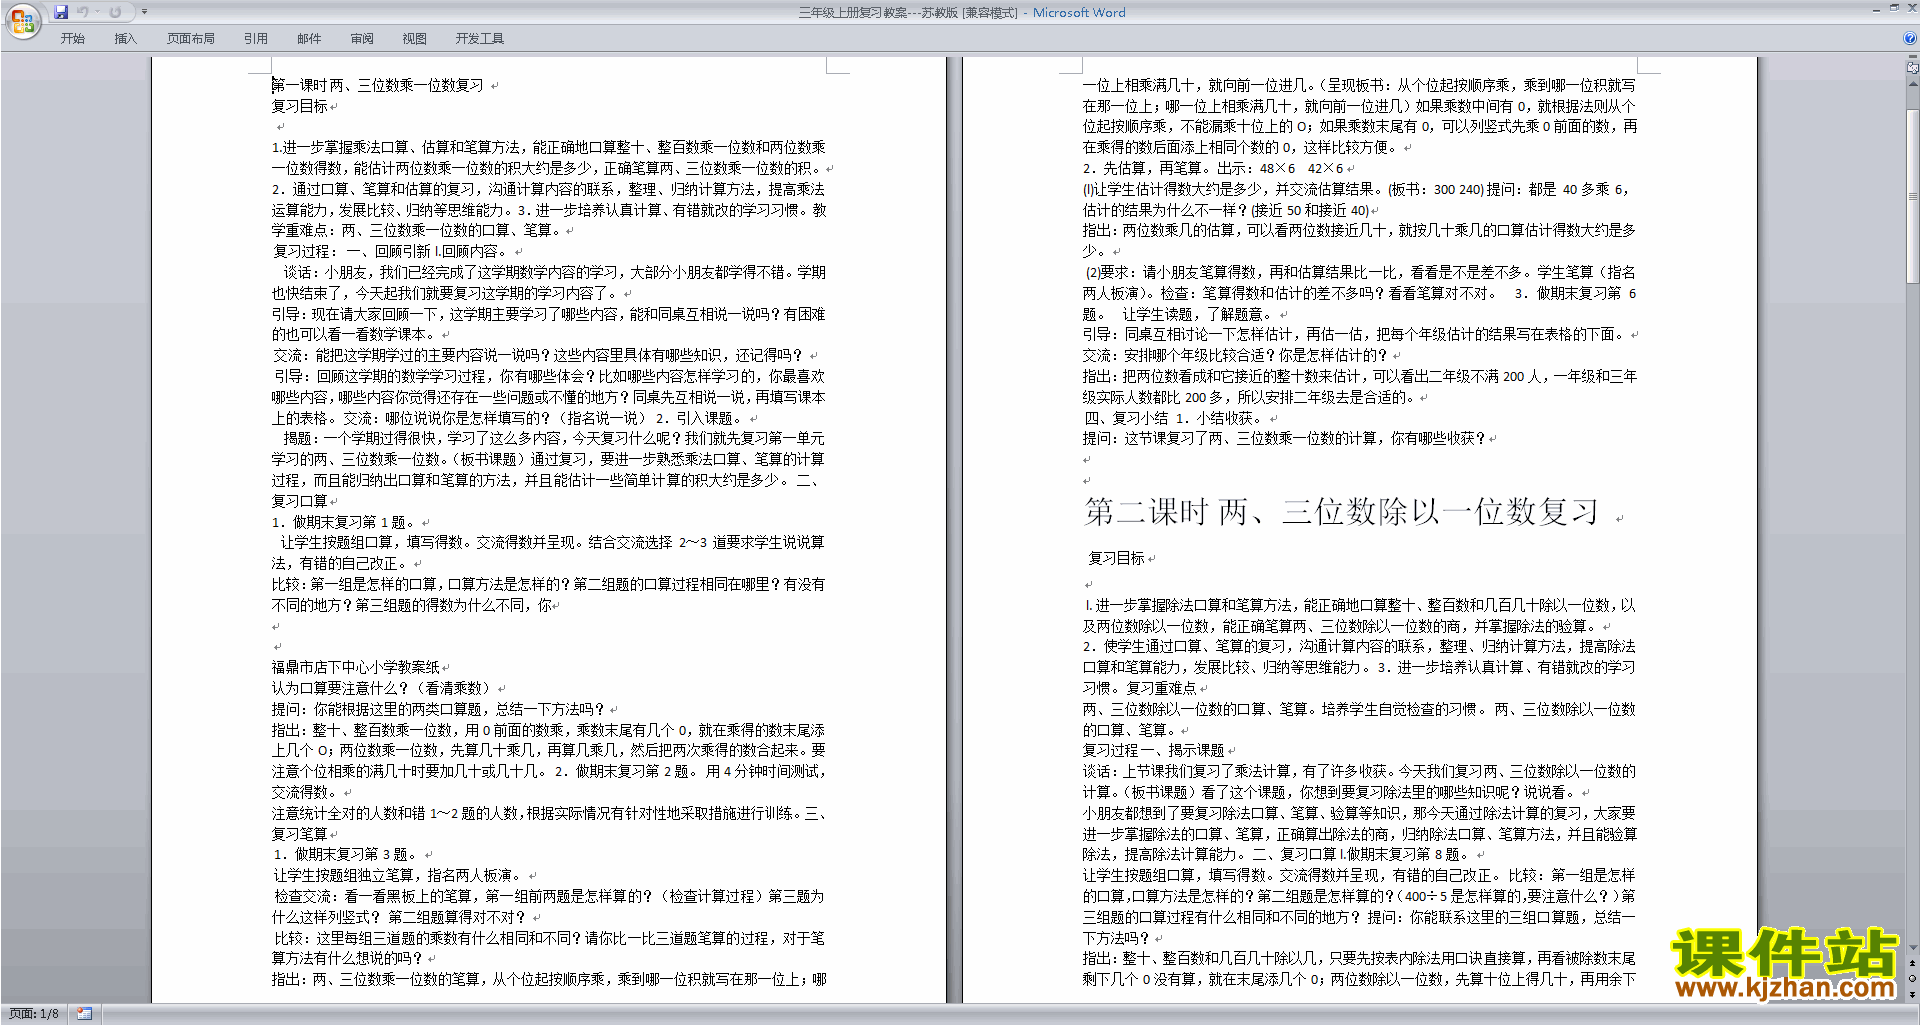Viewport: 1920px width, 1025px height.
Task: Switch to the 页面布局 tab
Action: point(190,39)
